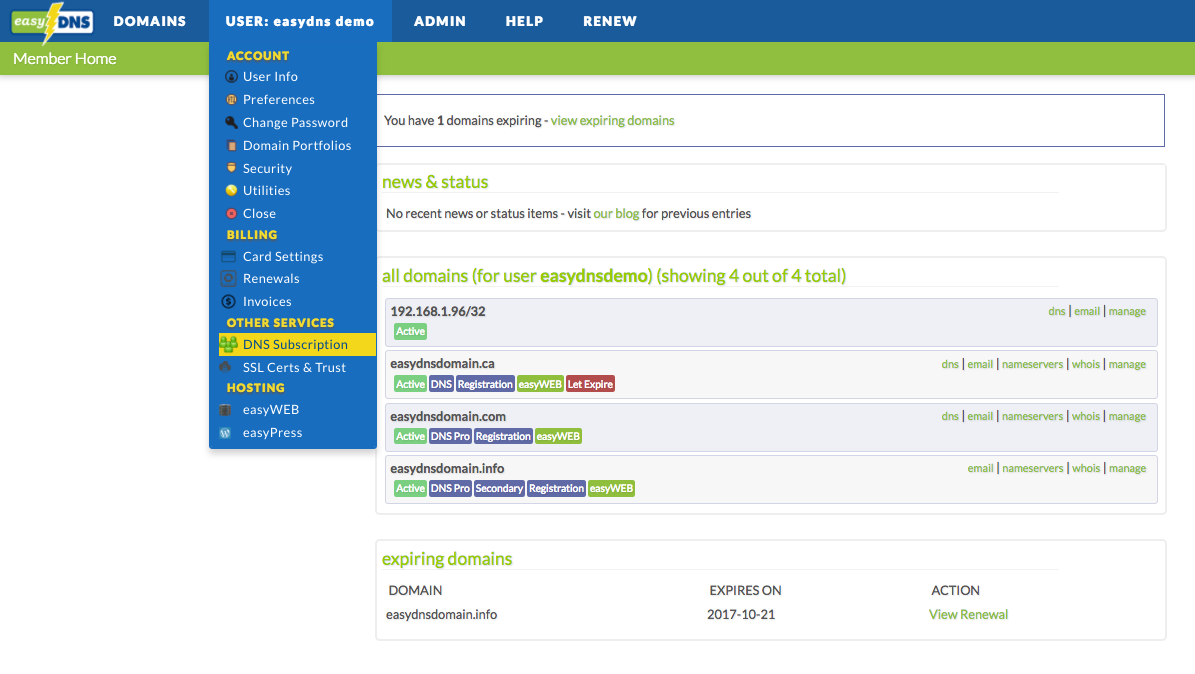Click the 192.168.1.96/32 domain name
Image resolution: width=1195 pixels, height=674 pixels.
tap(437, 311)
